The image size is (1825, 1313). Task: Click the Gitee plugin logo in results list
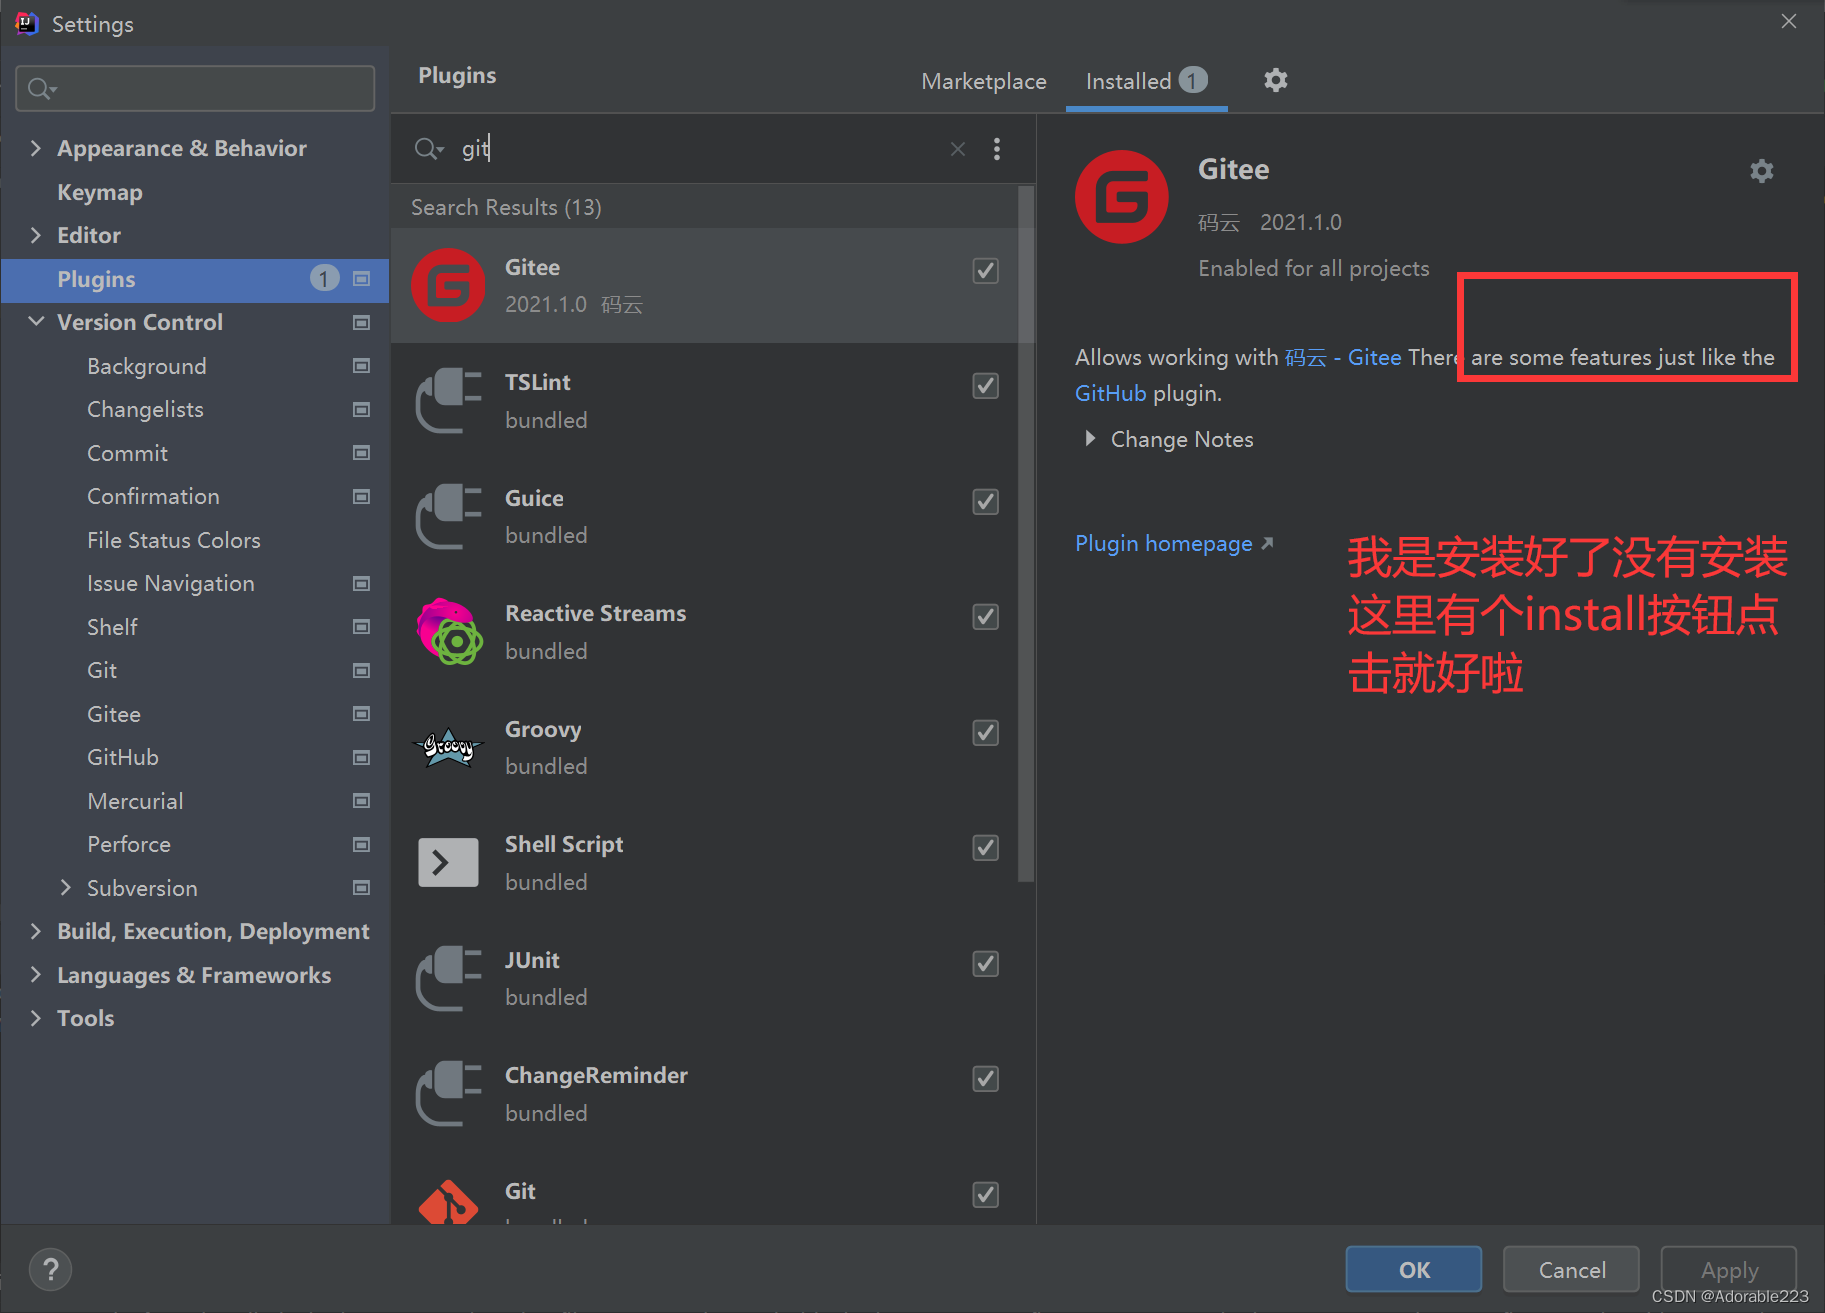(x=448, y=285)
